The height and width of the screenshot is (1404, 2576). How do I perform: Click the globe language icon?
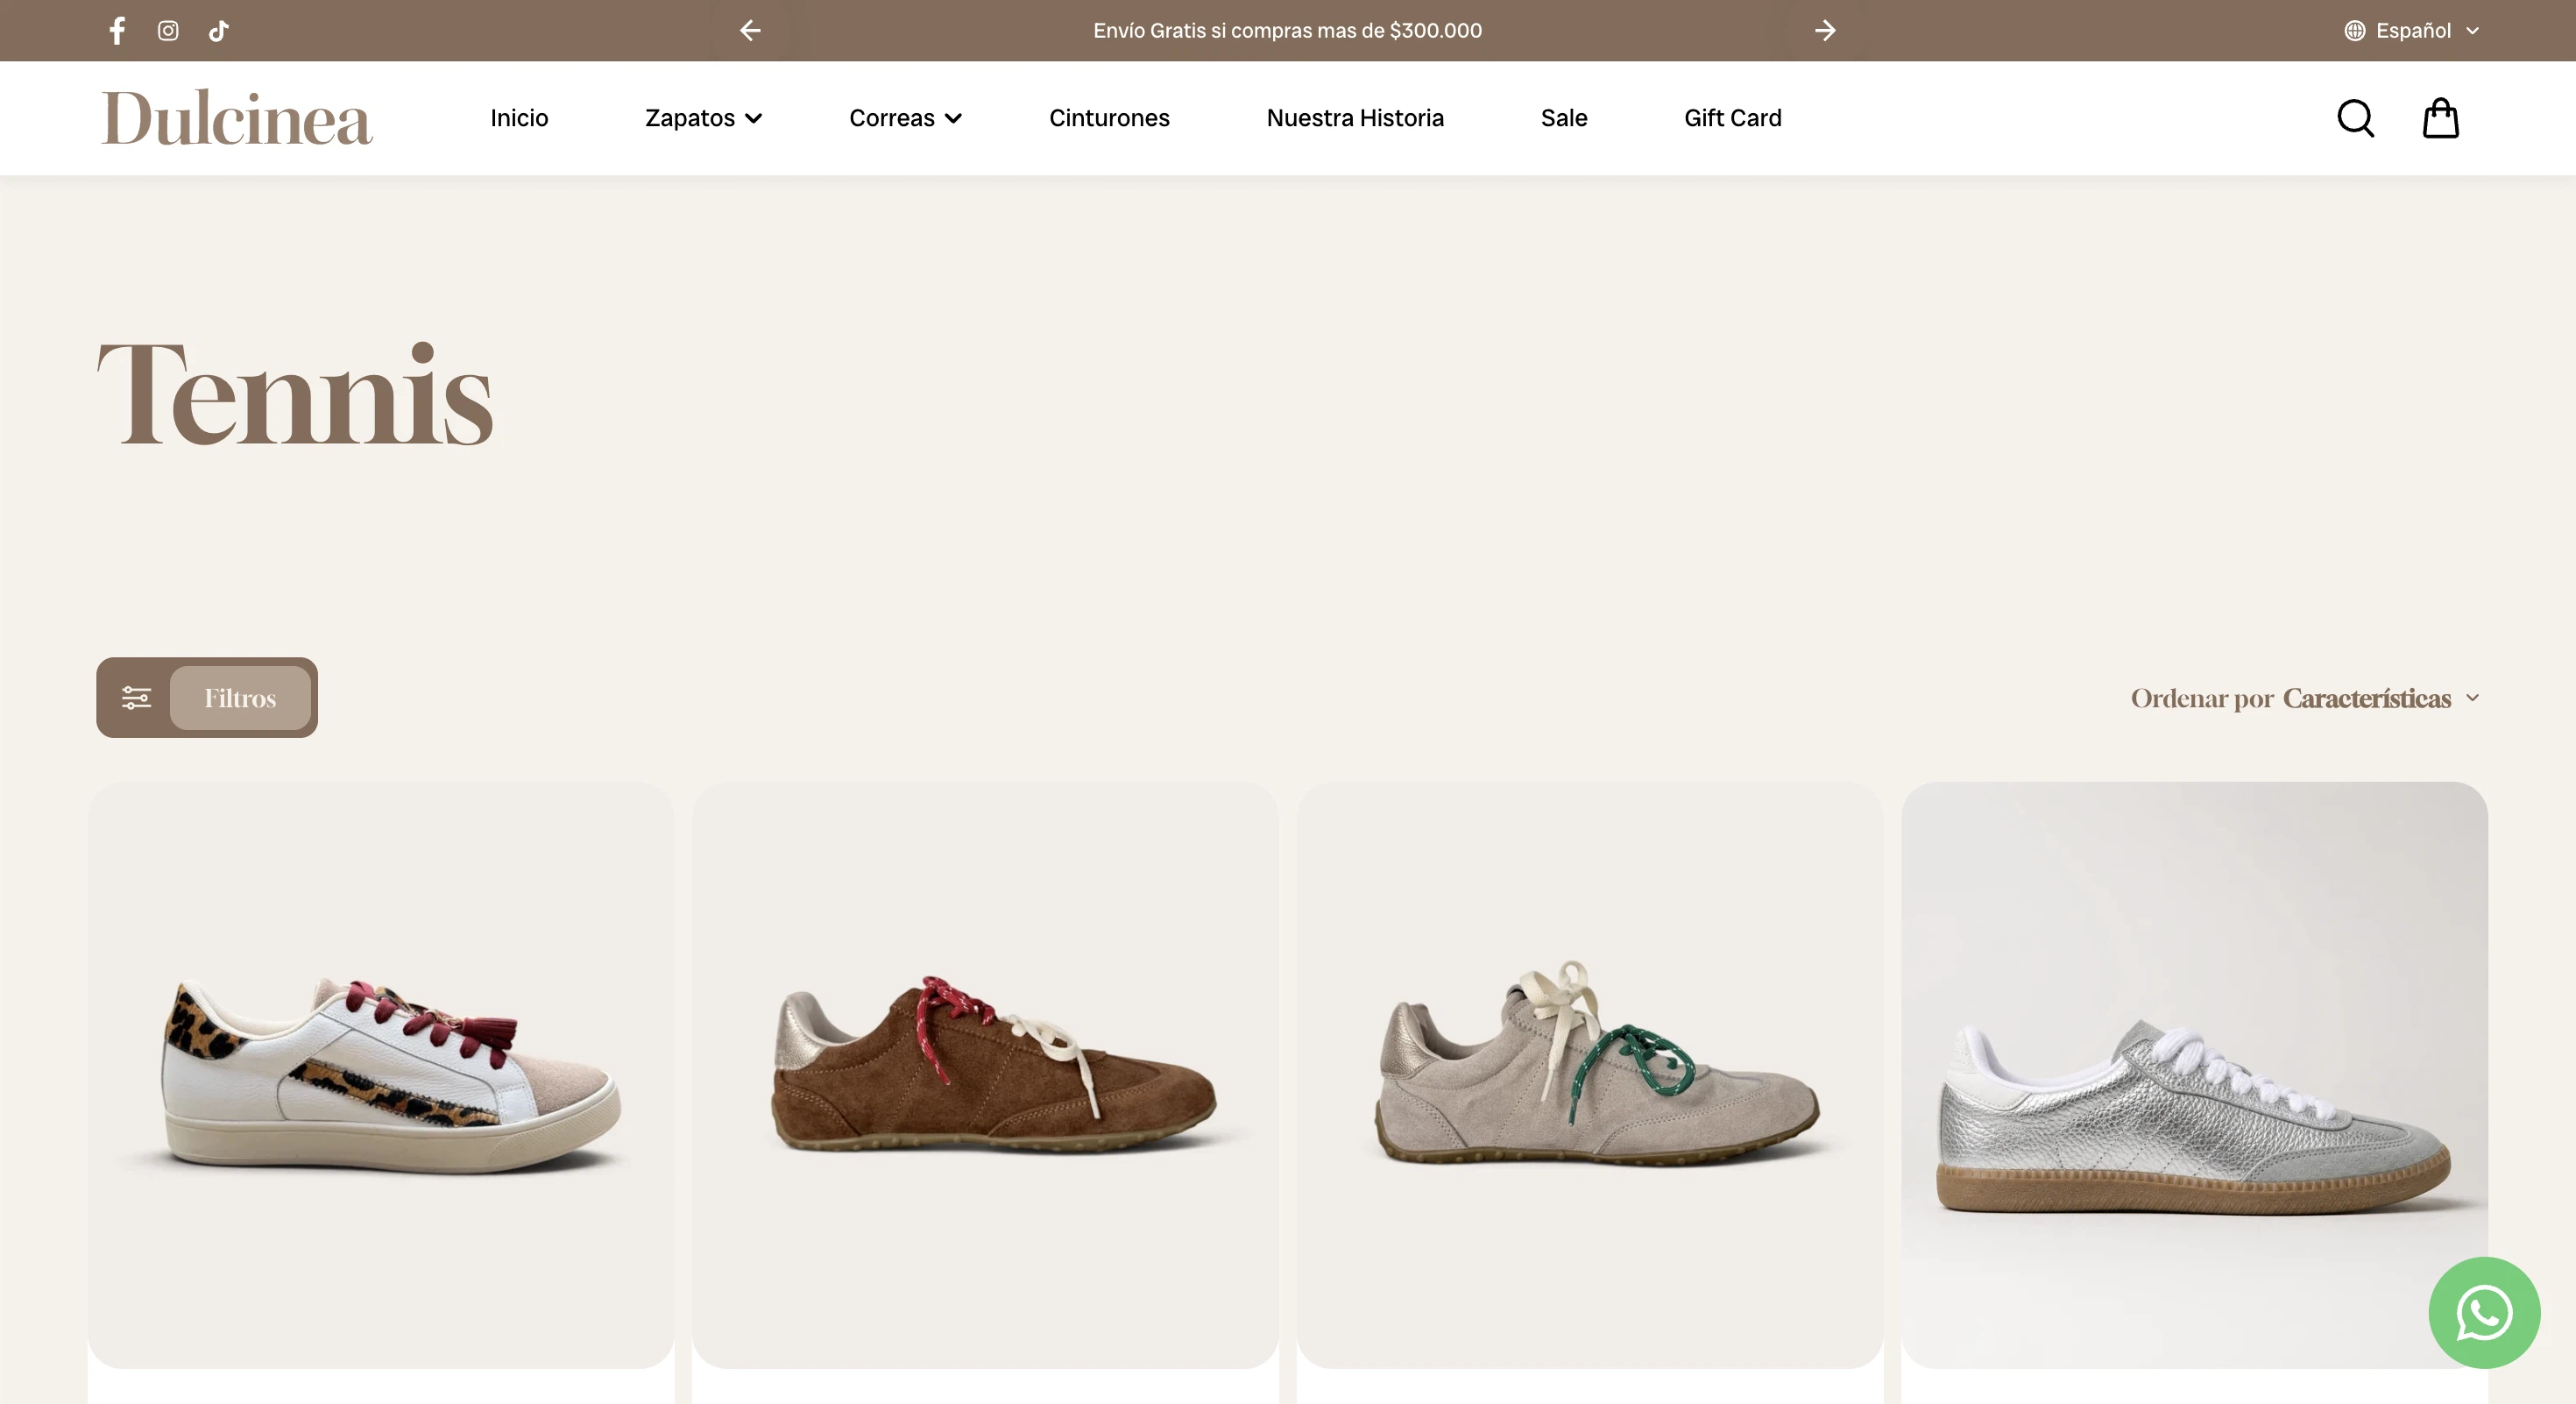(2355, 30)
